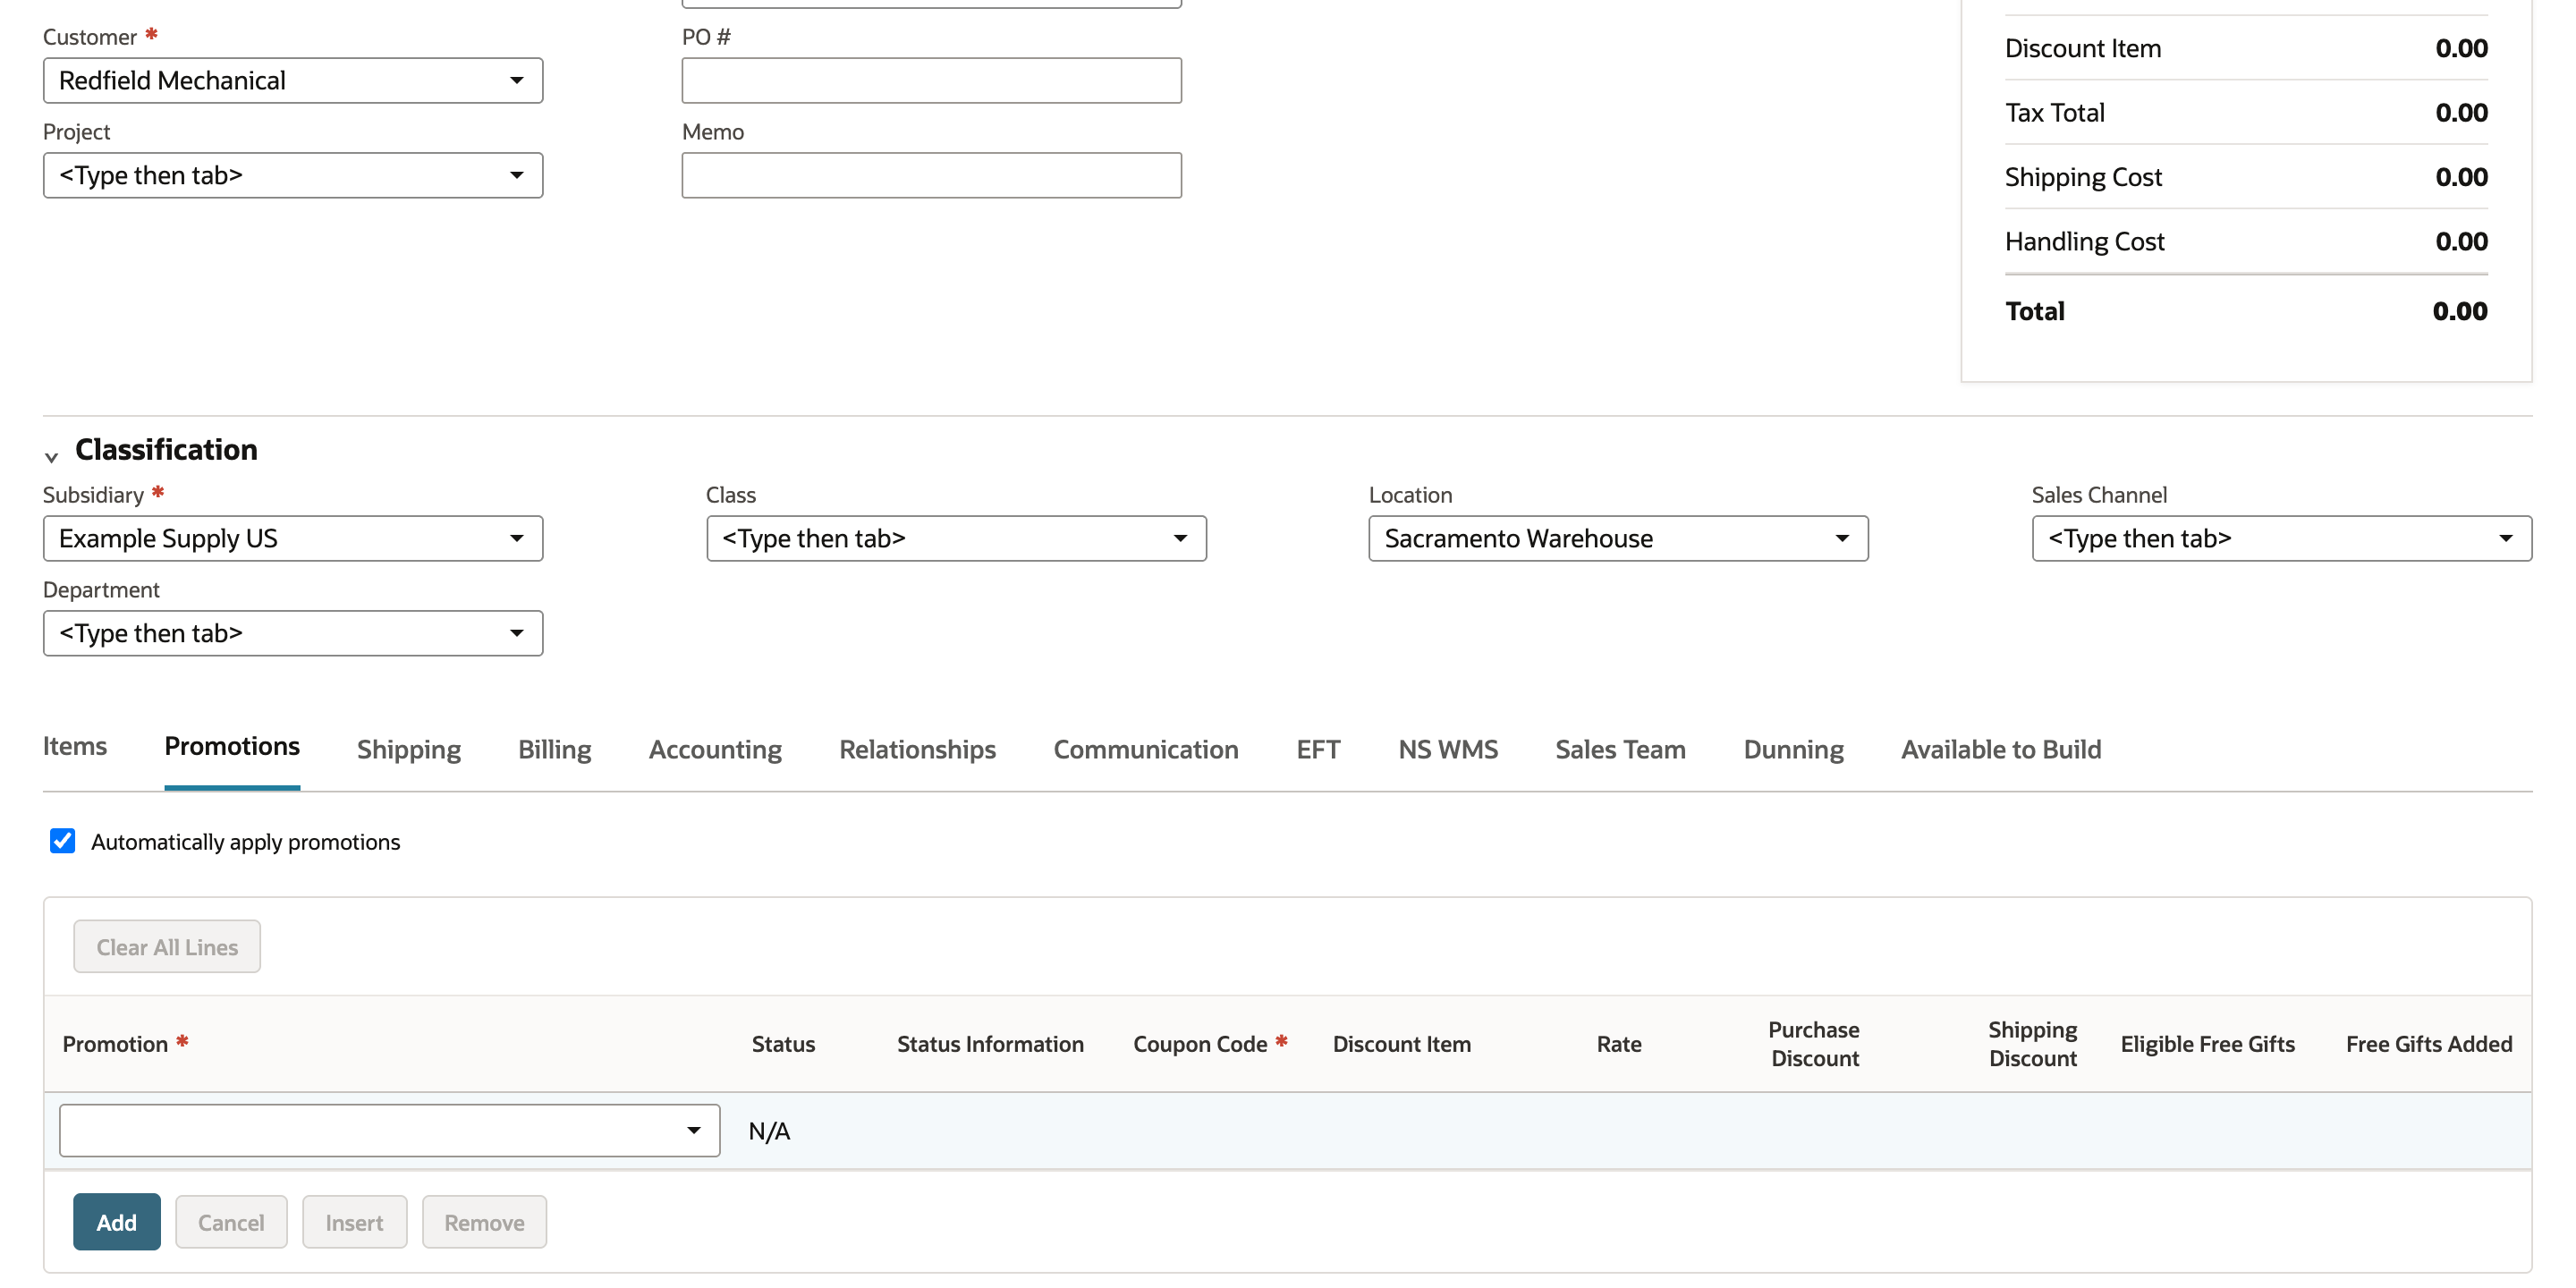Click the Rate column header
Image resolution: width=2576 pixels, height=1288 pixels.
tap(1618, 1043)
